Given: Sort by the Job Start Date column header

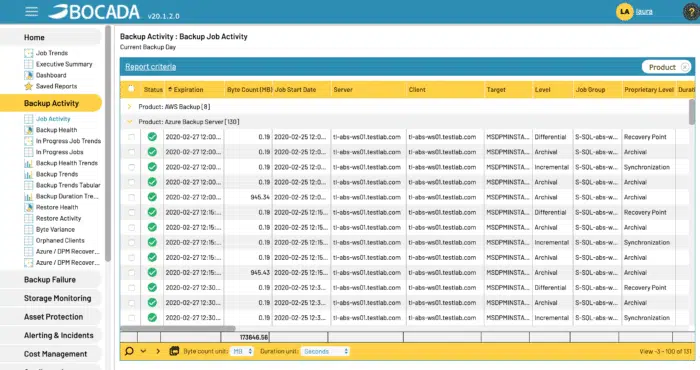Looking at the screenshot, I should point(295,90).
